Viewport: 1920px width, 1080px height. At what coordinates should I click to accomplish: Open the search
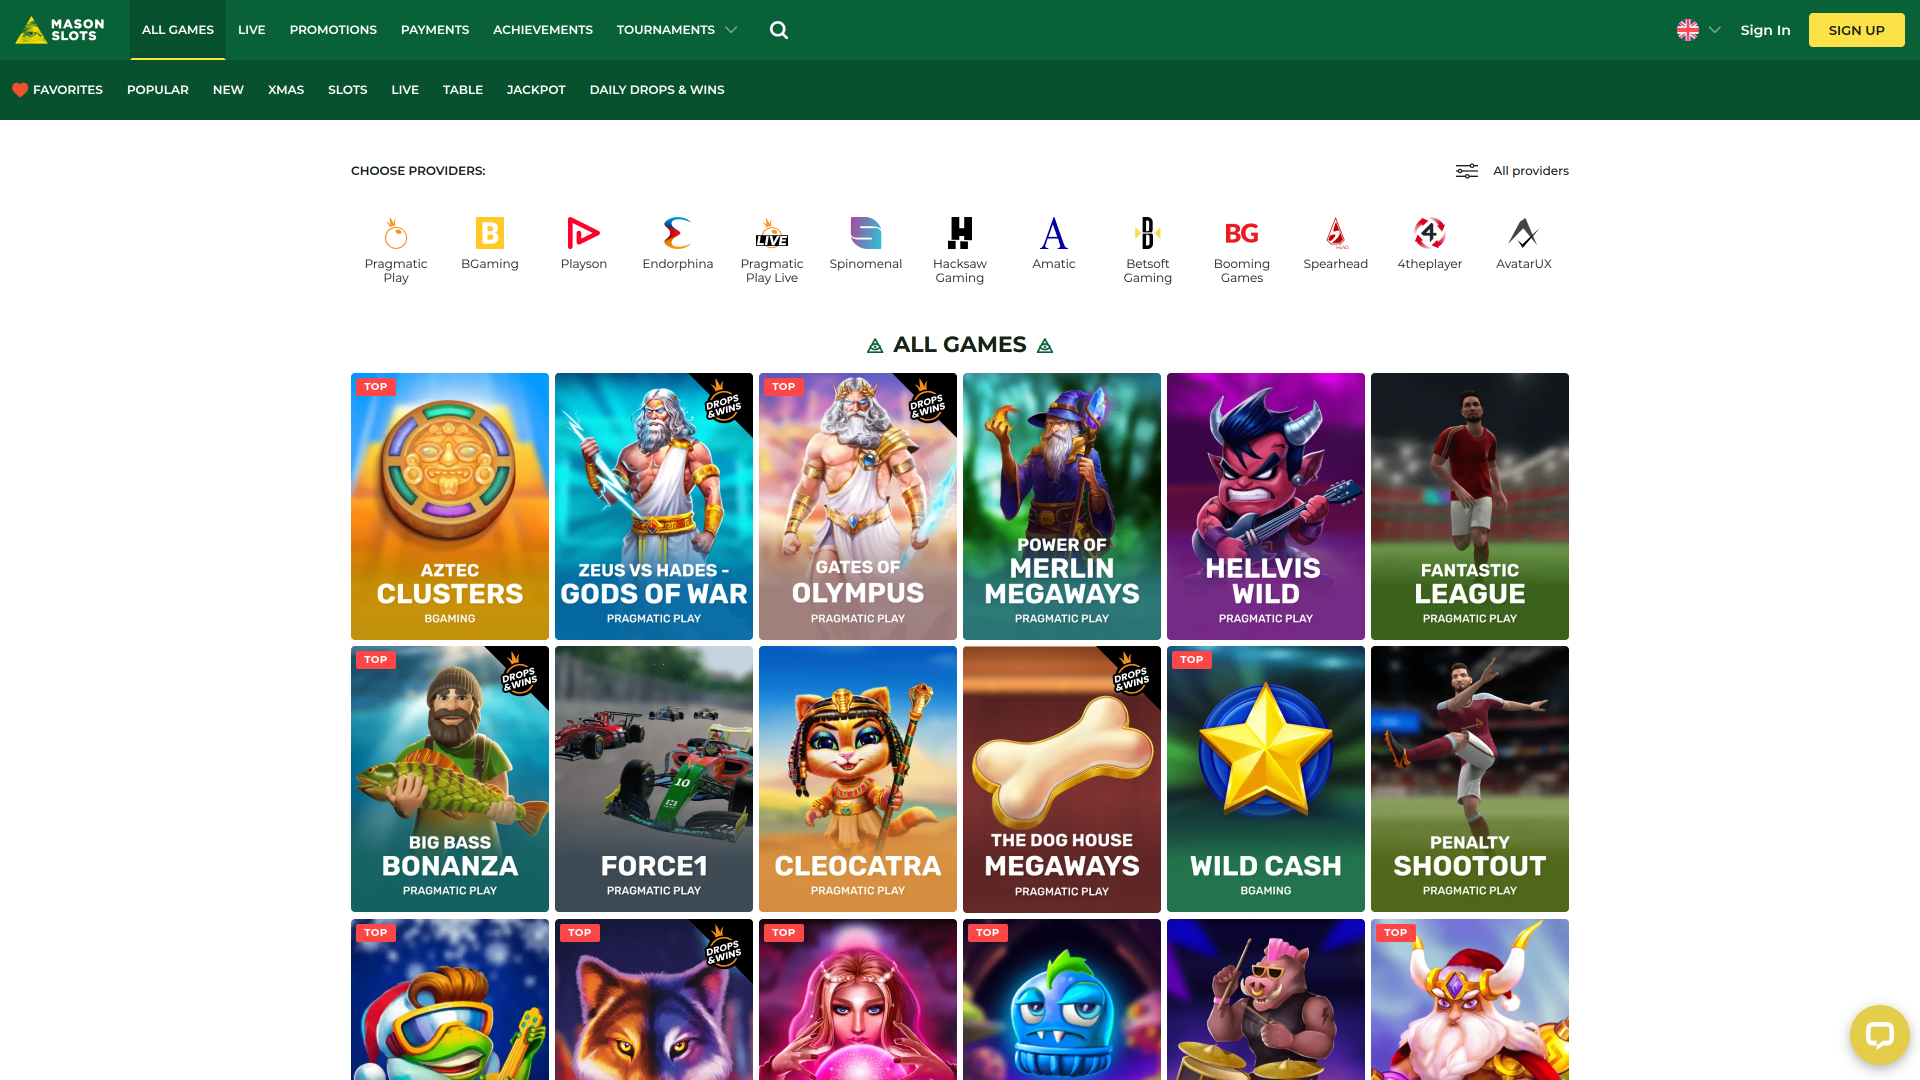pyautogui.click(x=778, y=30)
